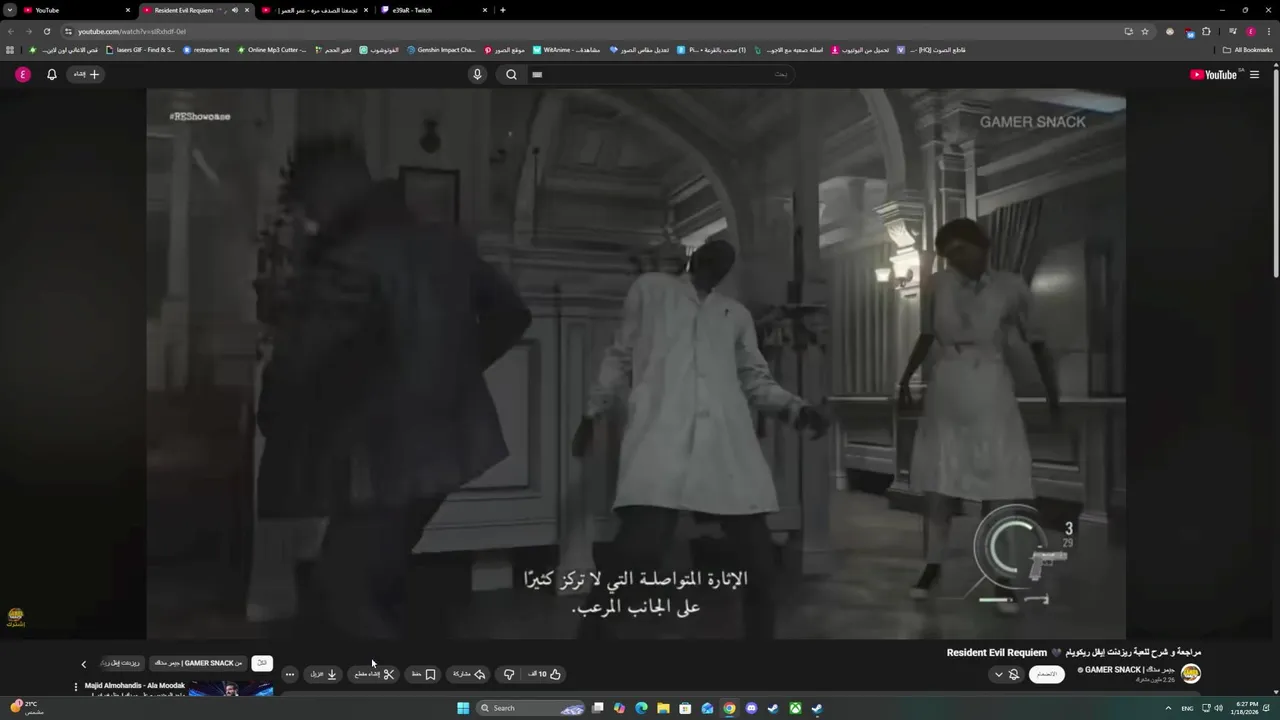Click the YouTube search magnifier icon

point(511,74)
